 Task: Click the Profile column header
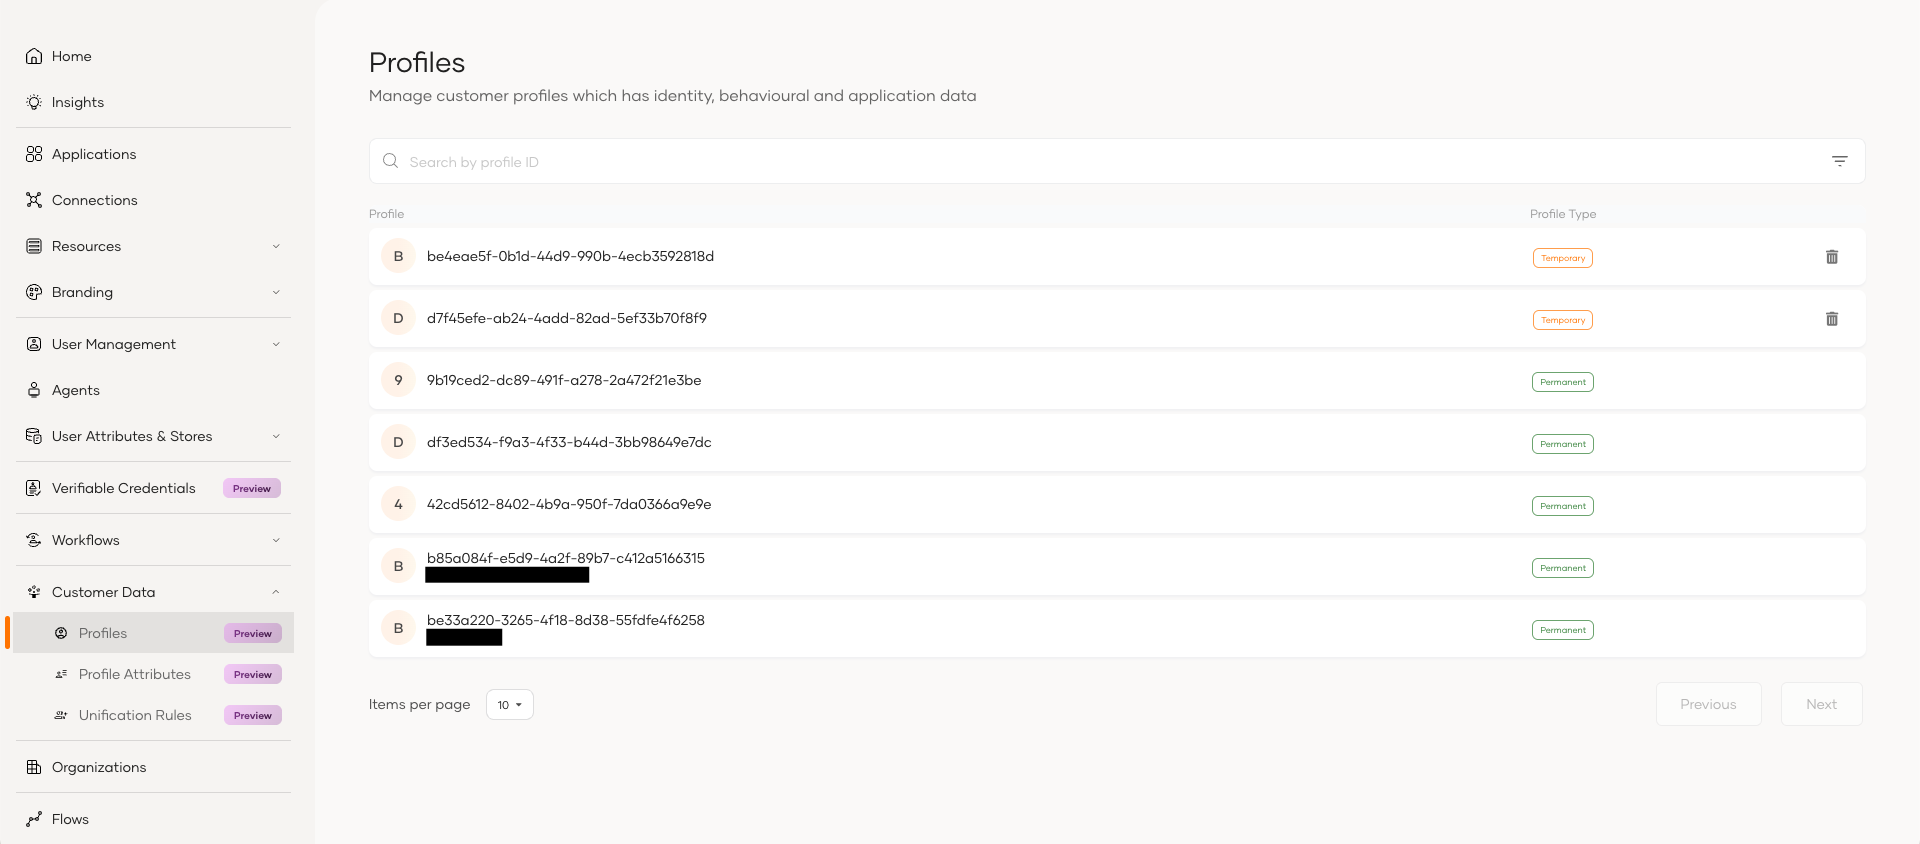tap(387, 214)
